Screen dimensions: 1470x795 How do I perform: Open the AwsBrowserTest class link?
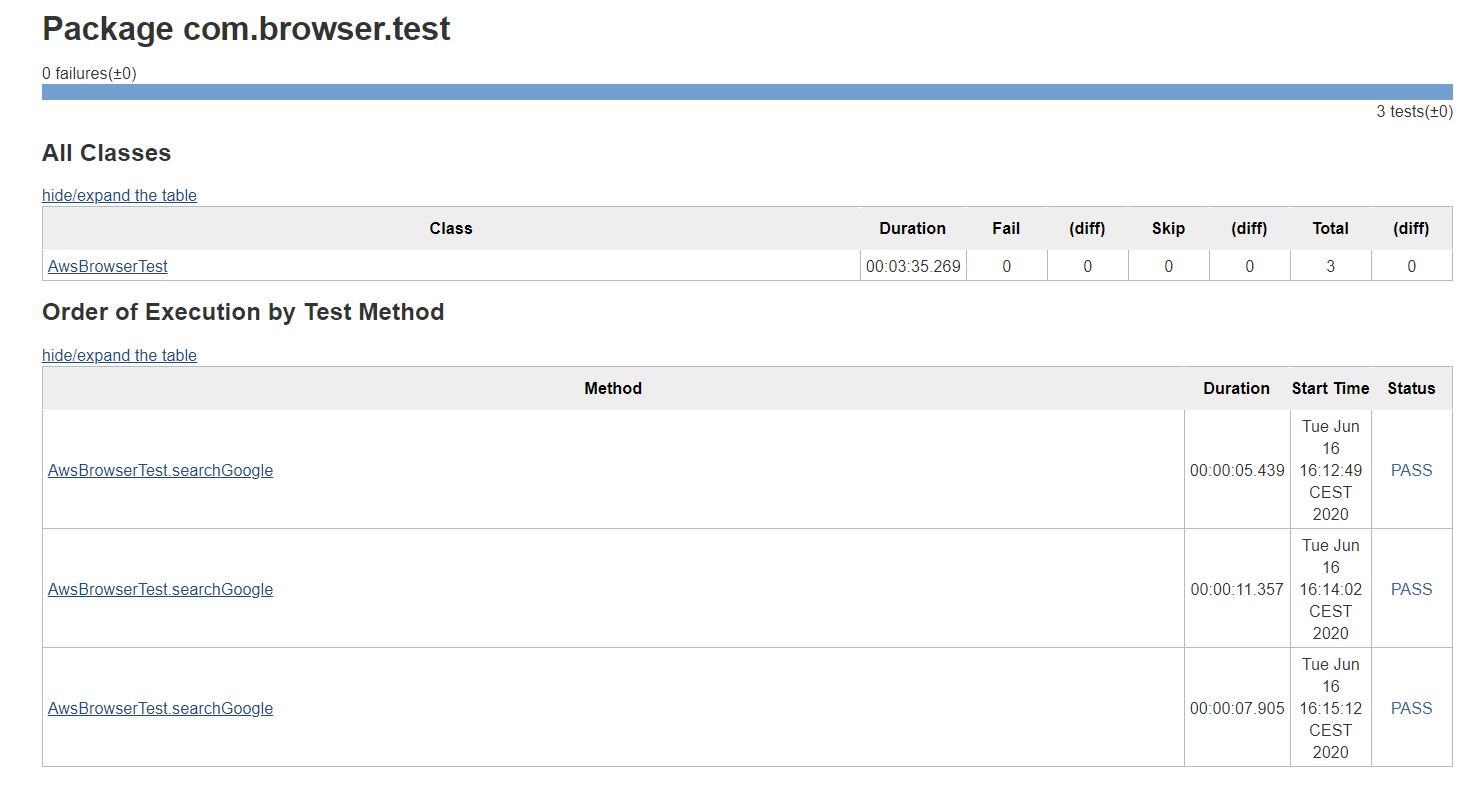(108, 266)
